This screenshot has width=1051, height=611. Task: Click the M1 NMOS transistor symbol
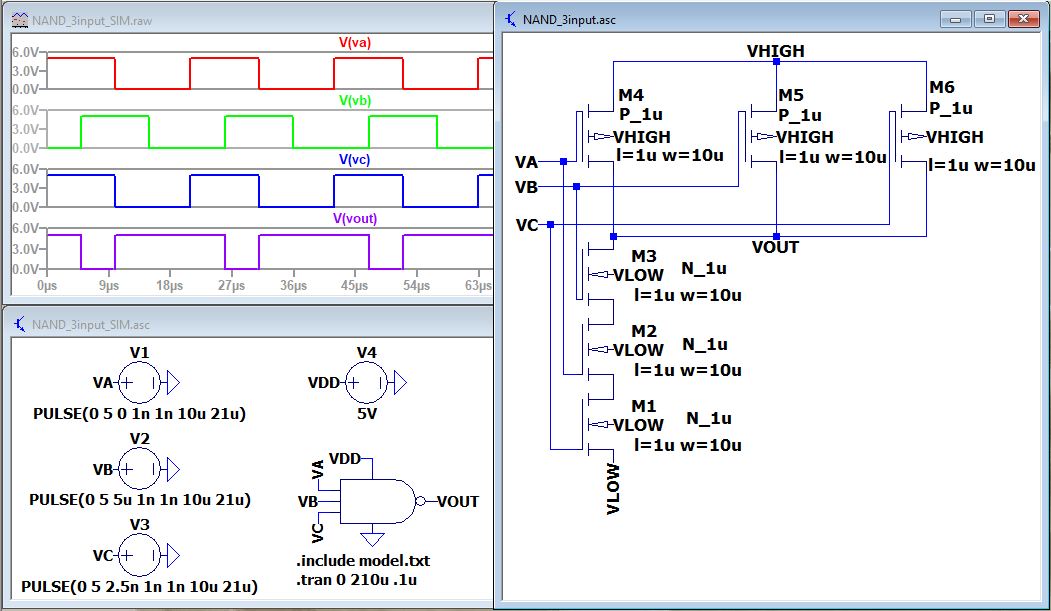[595, 424]
